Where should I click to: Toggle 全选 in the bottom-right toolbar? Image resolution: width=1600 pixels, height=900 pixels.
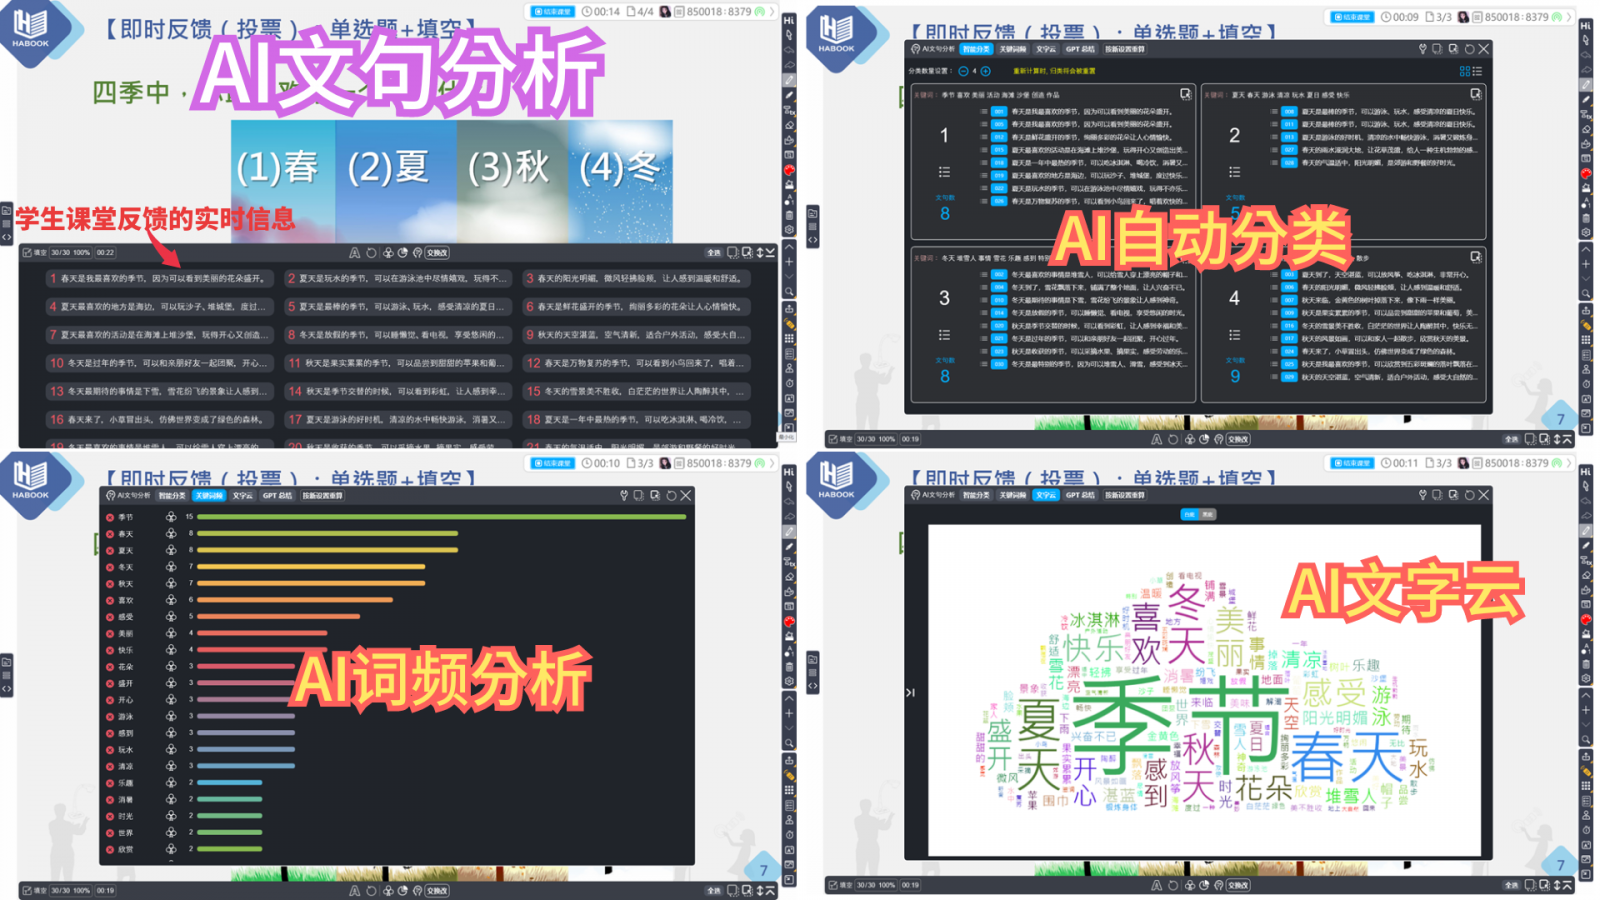1513,886
